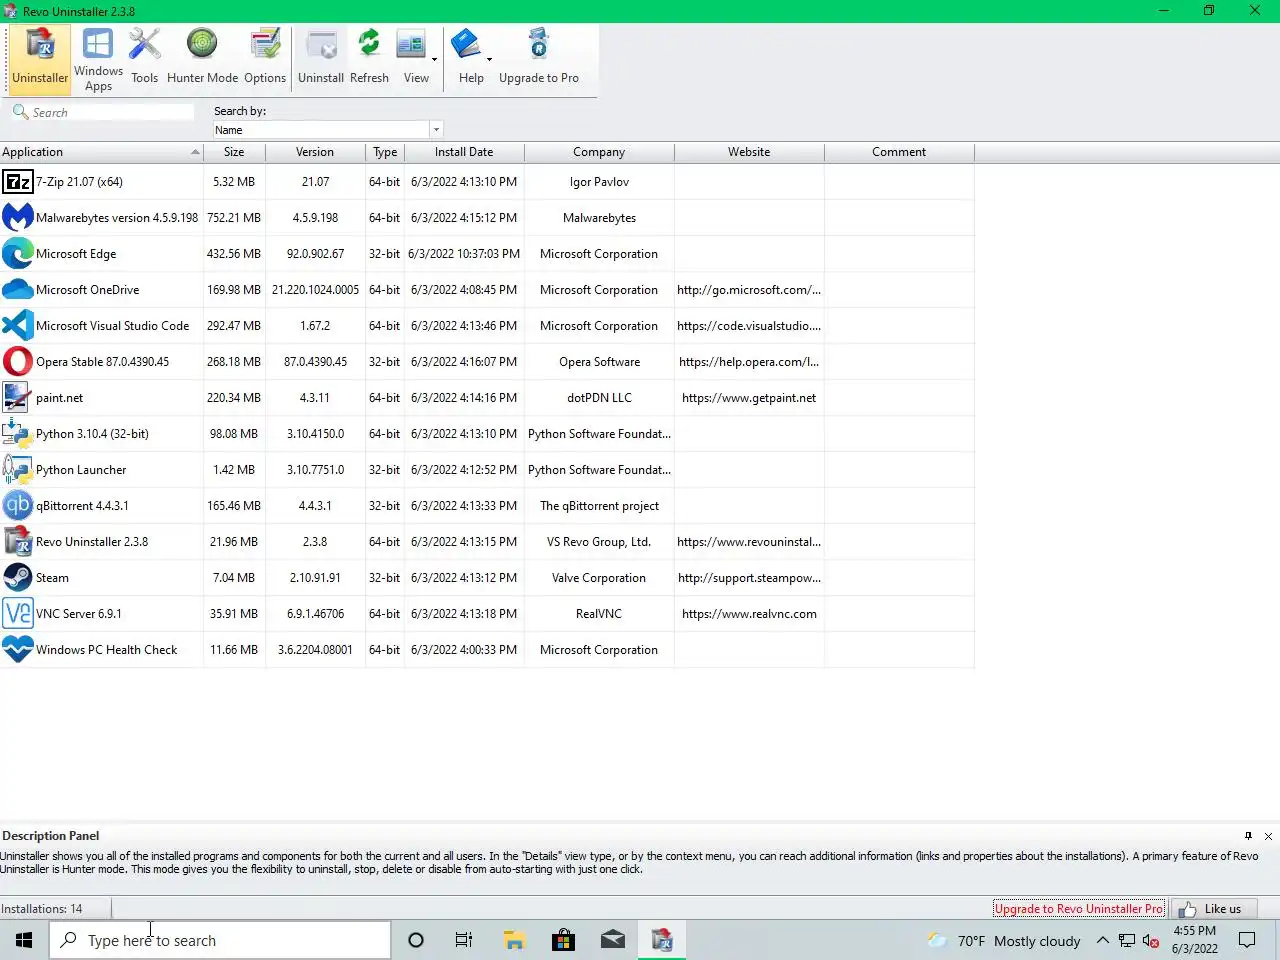Sort by Comment column header
The height and width of the screenshot is (960, 1280).
pyautogui.click(x=899, y=152)
